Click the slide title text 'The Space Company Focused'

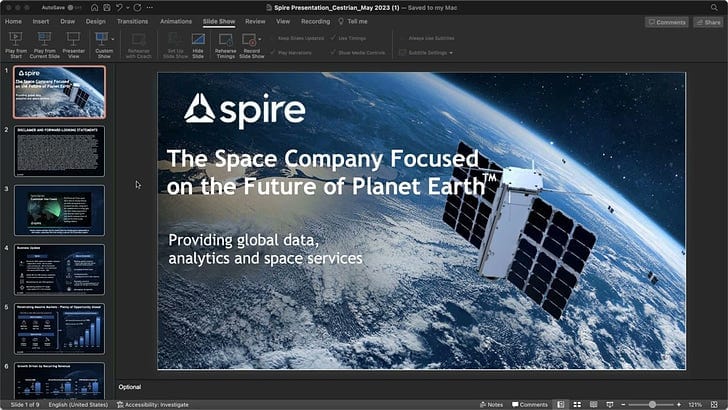coord(323,158)
